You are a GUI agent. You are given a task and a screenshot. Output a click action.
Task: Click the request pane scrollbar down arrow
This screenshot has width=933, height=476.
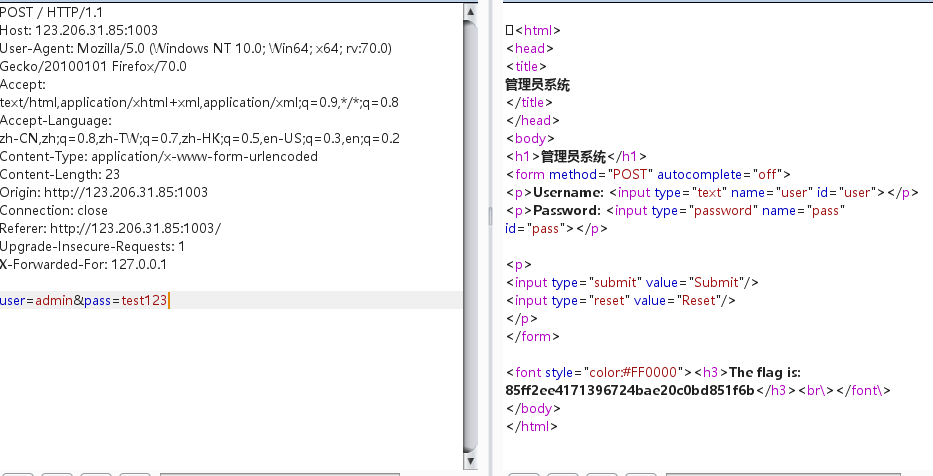click(x=470, y=461)
